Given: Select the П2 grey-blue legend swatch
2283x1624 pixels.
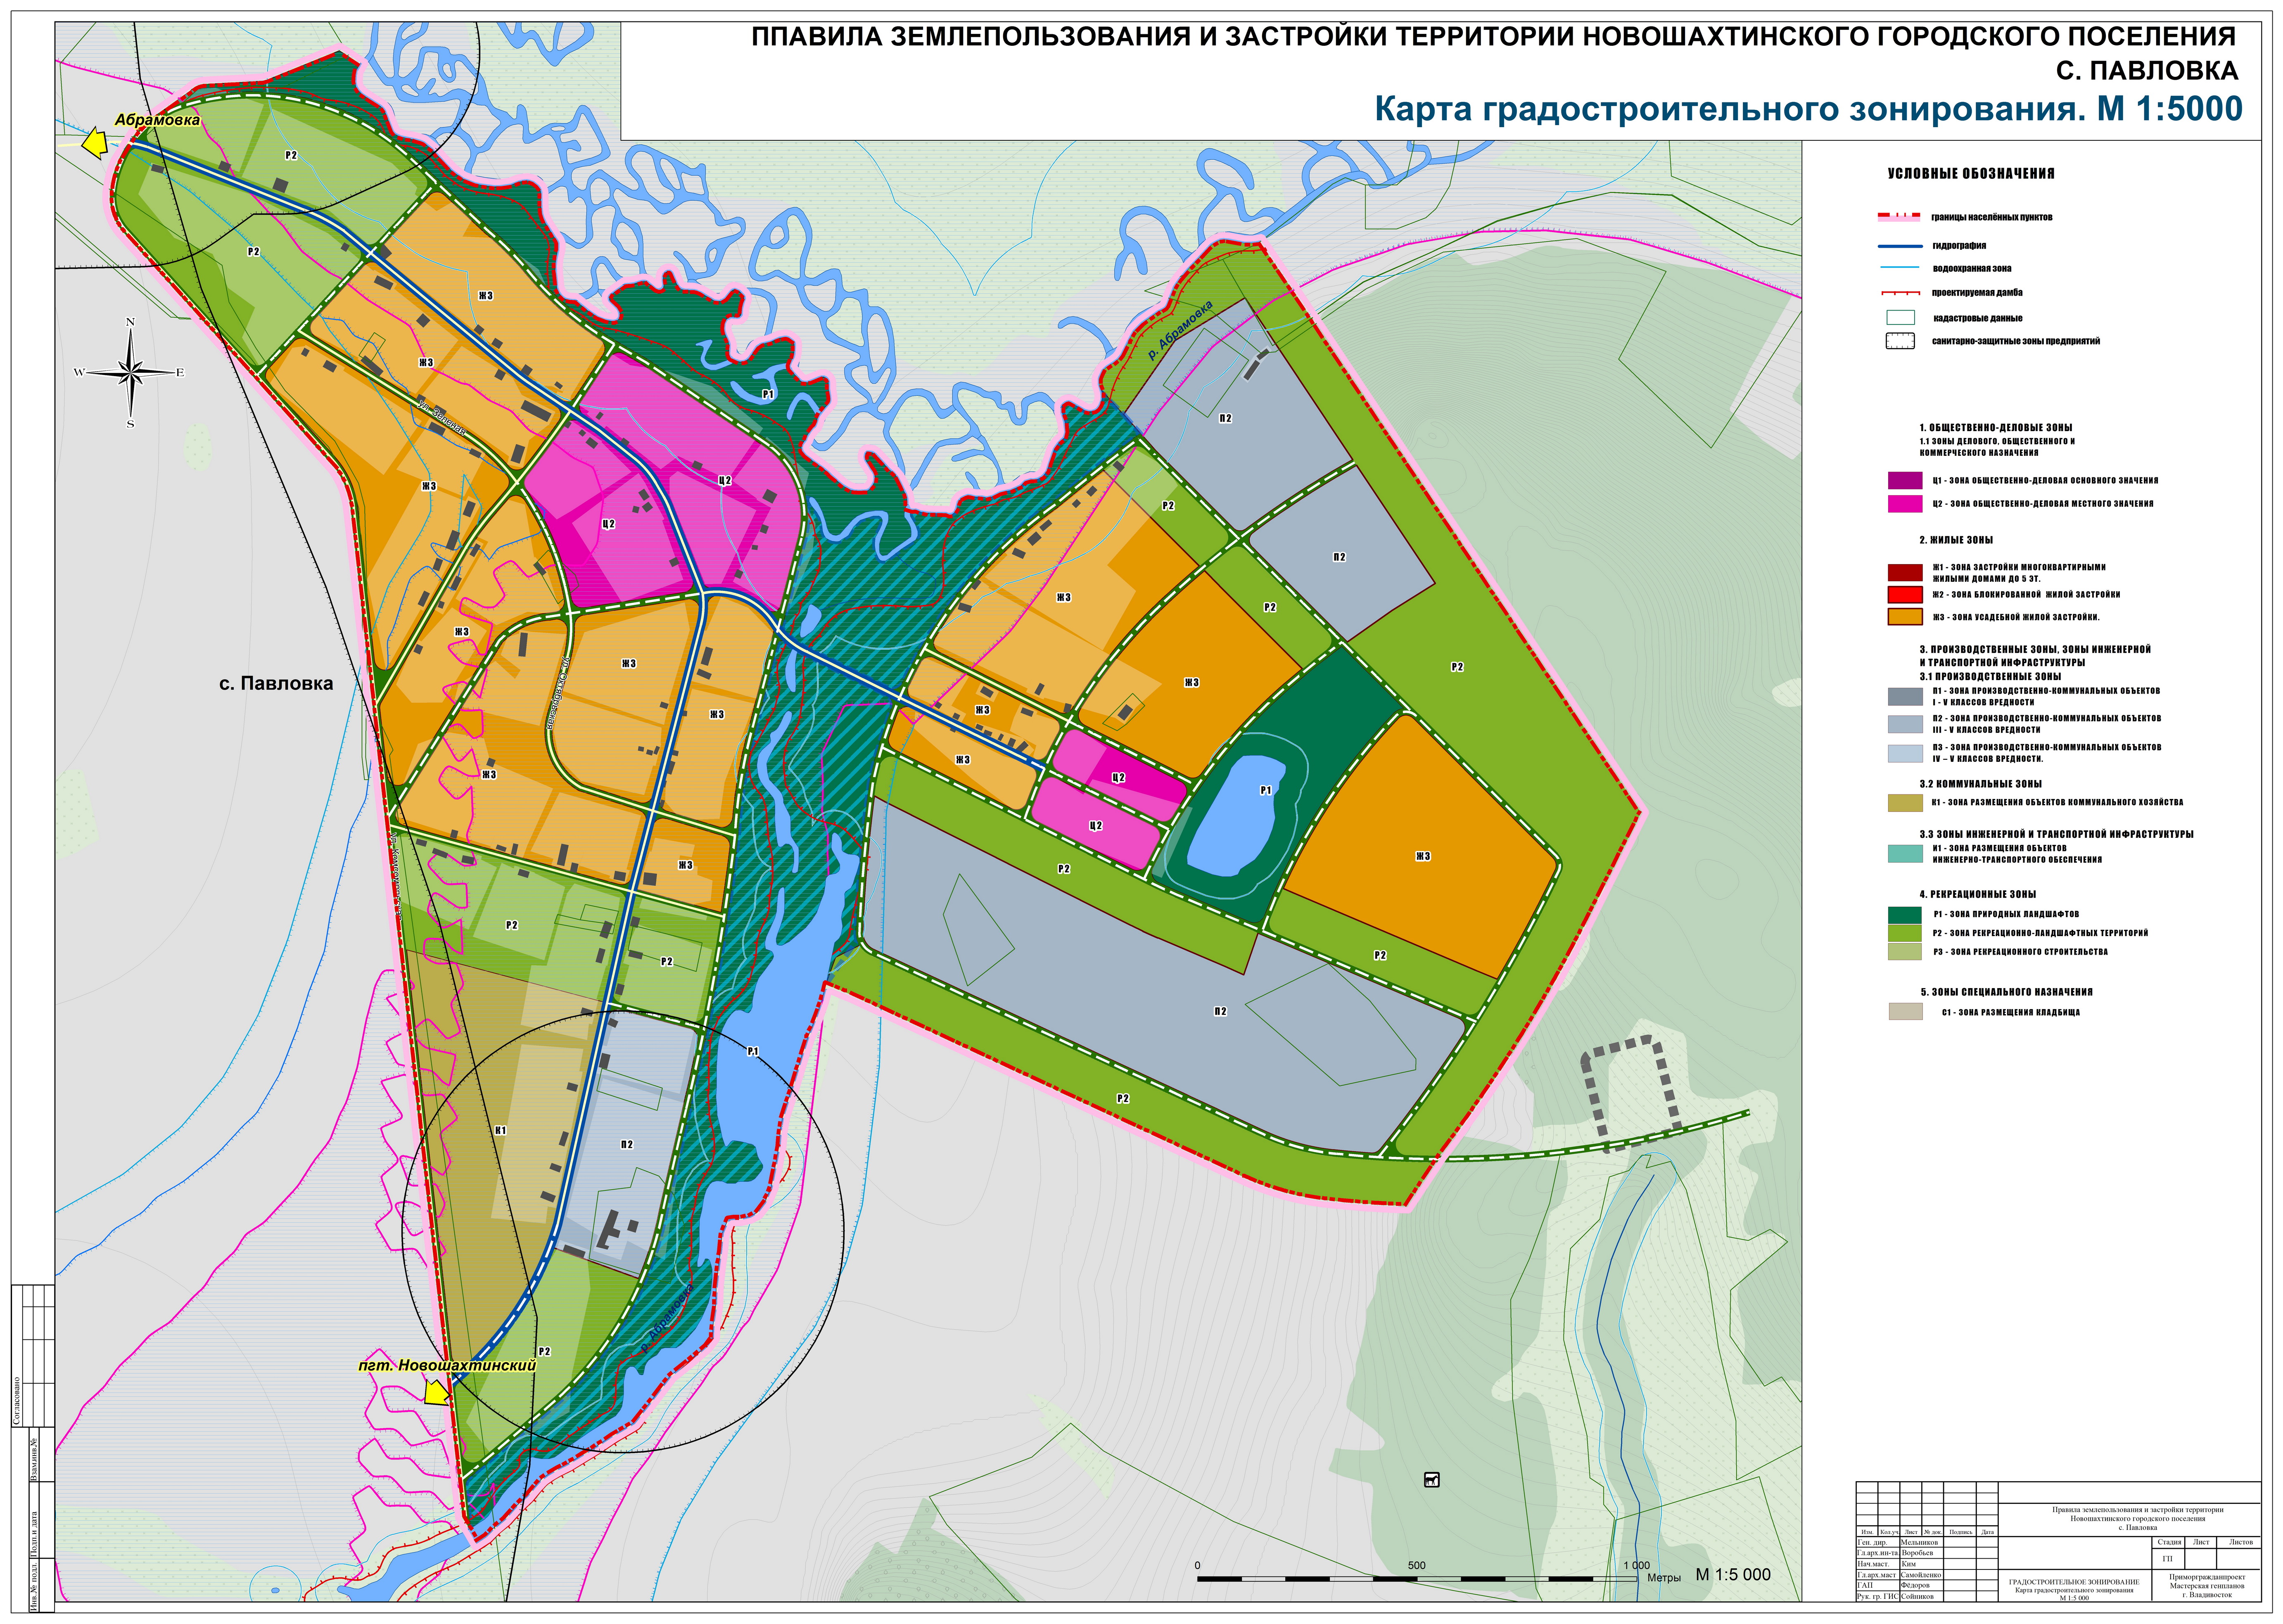Looking at the screenshot, I should 1905,724.
